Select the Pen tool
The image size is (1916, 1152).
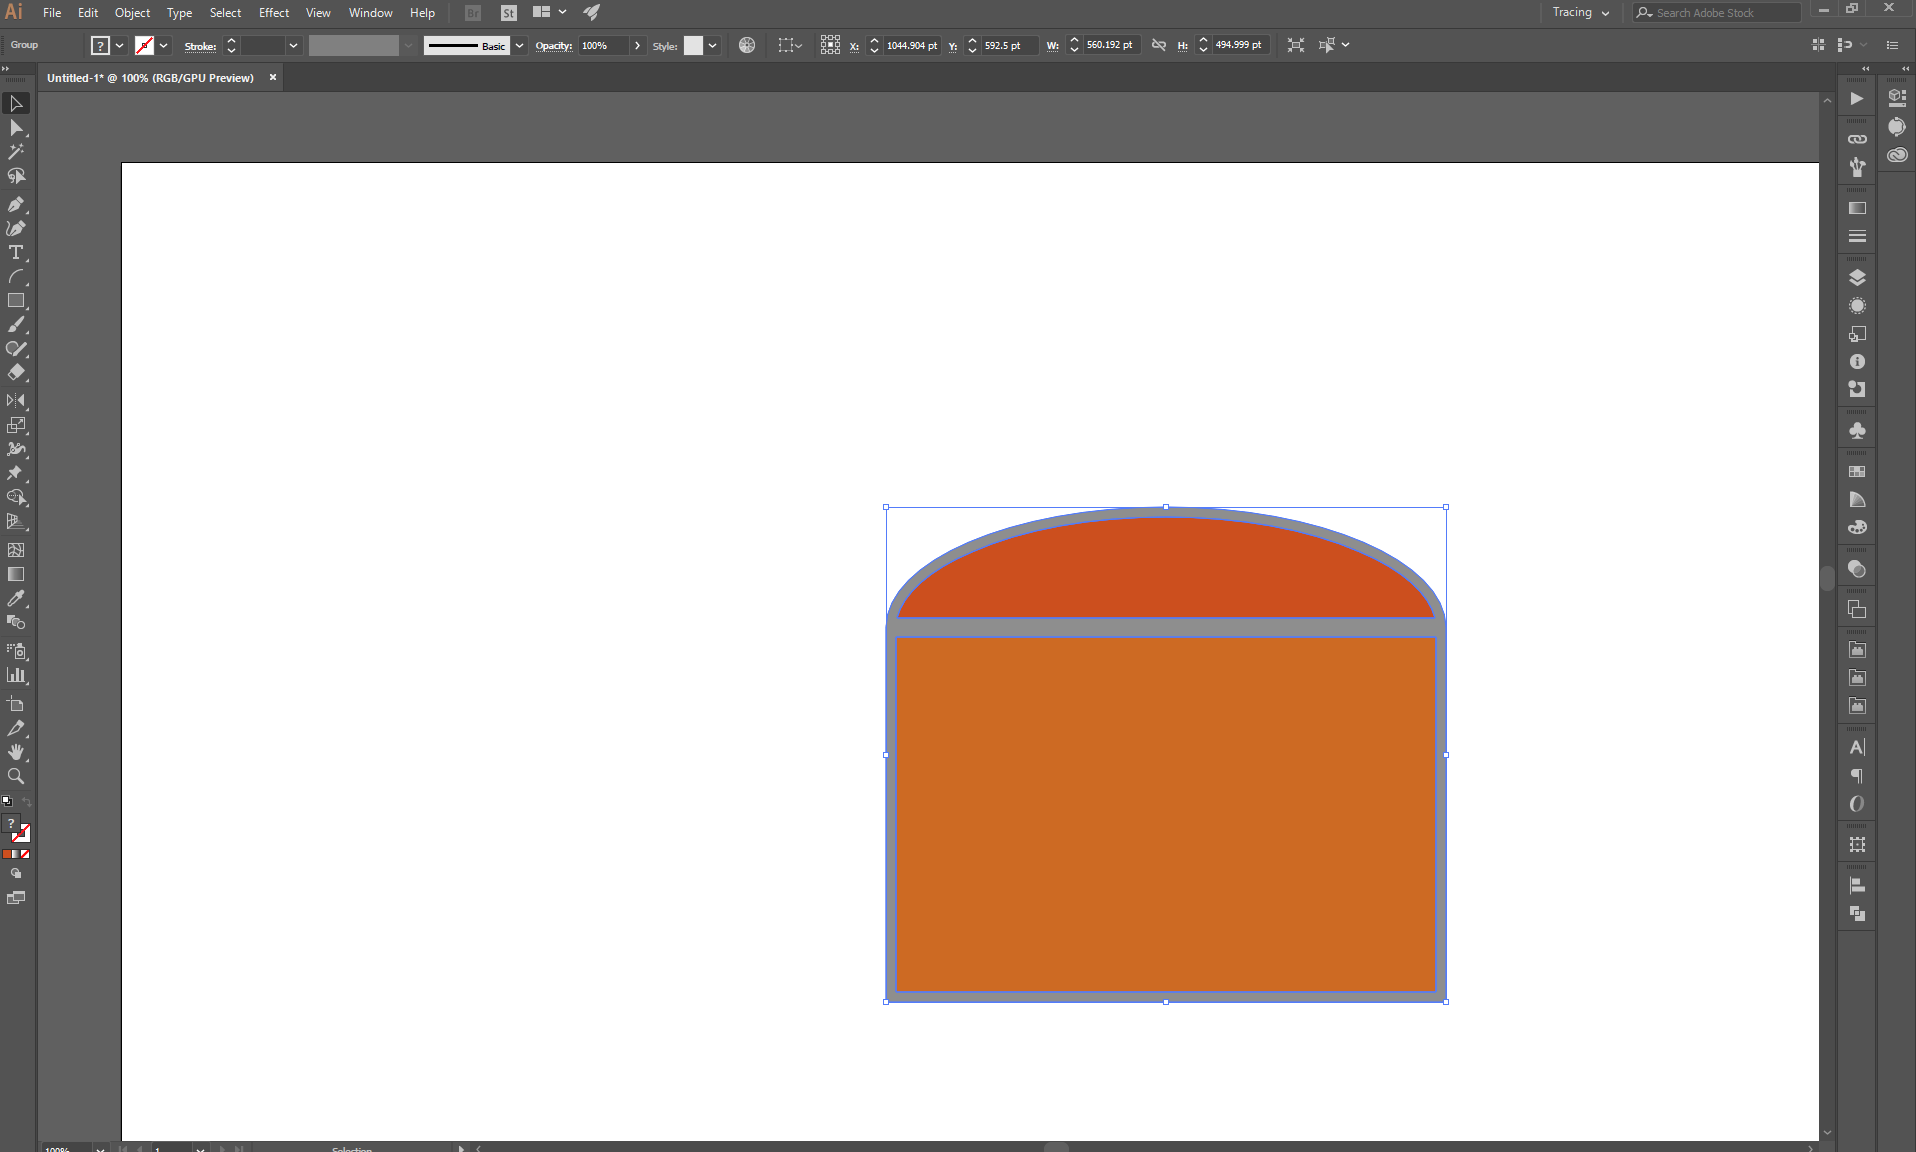[16, 205]
